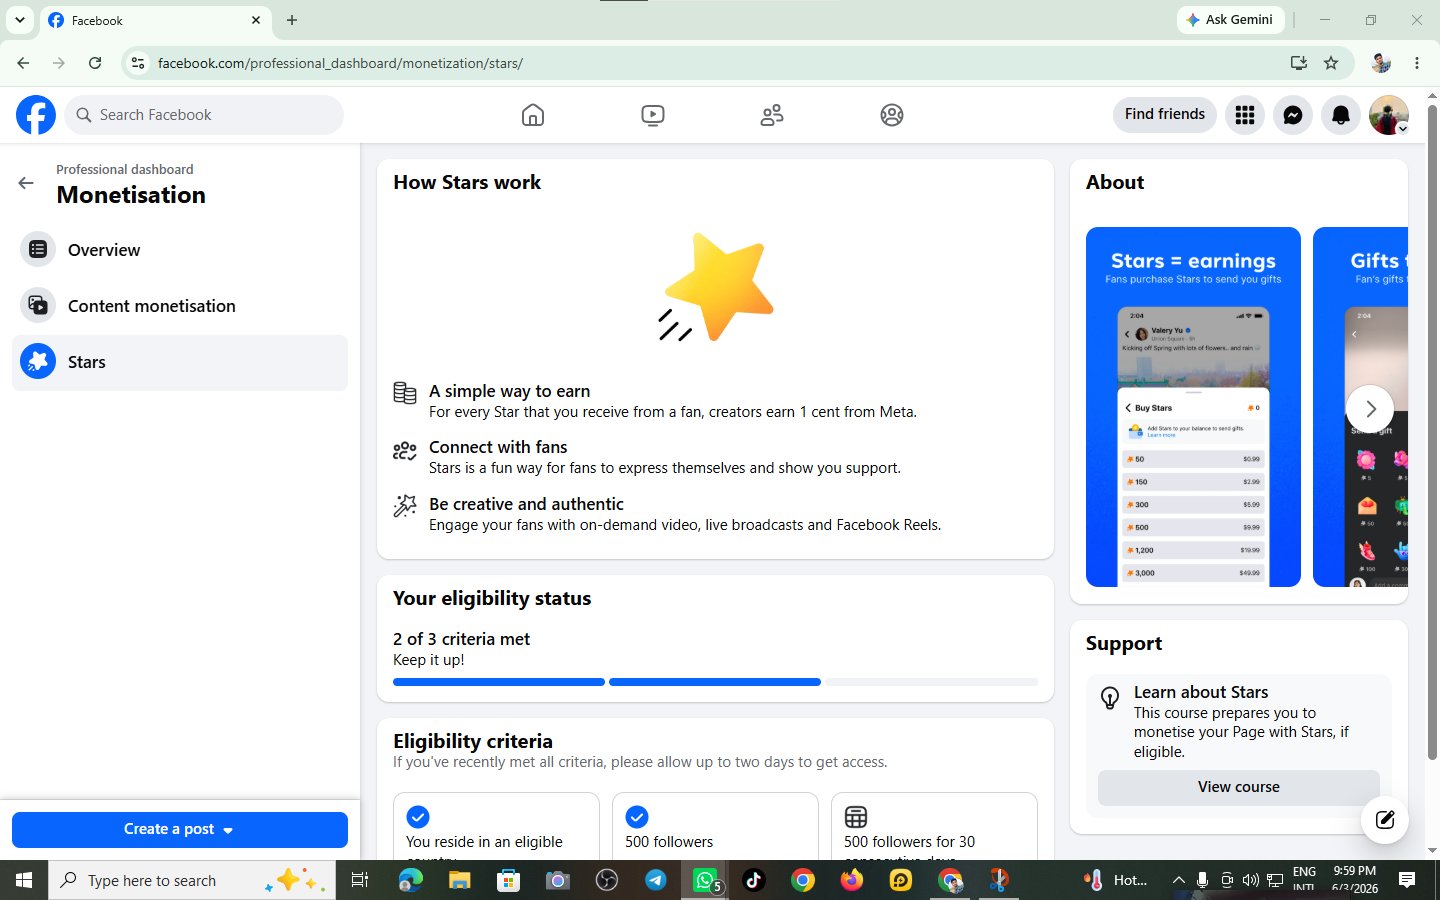
Task: Click Create a post button
Action: [x=180, y=830]
